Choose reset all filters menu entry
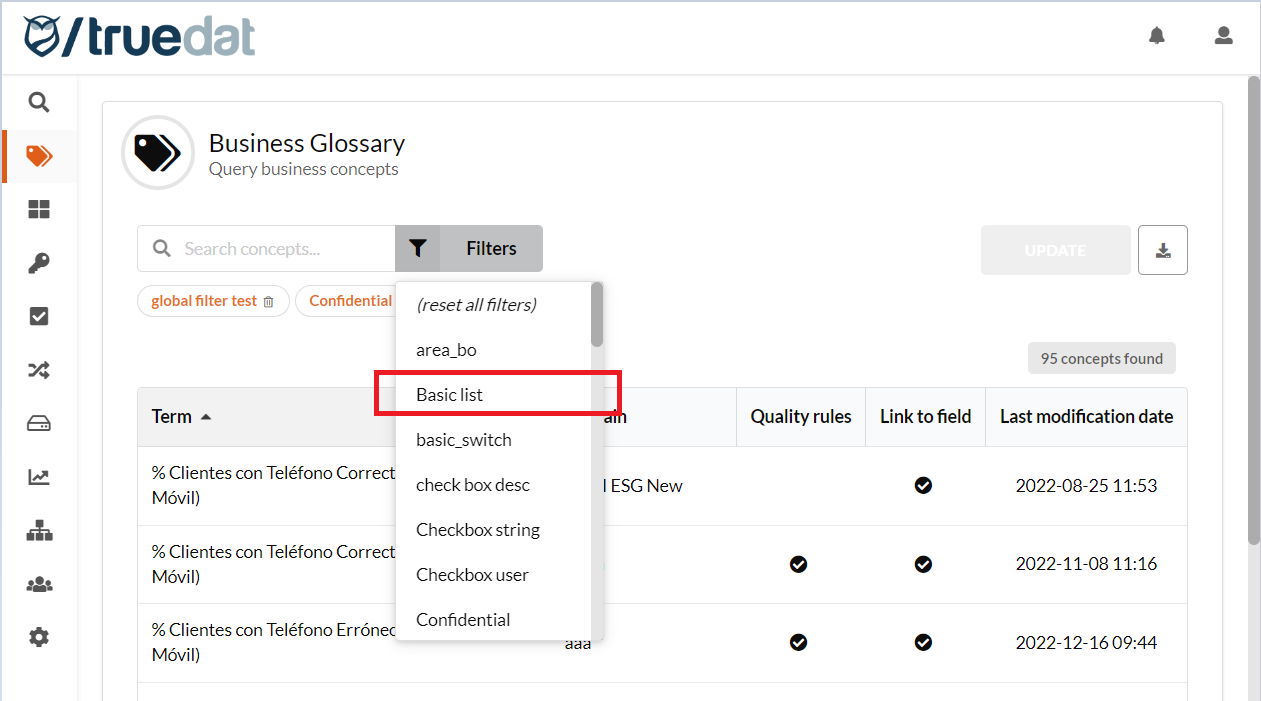1261x701 pixels. coord(476,305)
